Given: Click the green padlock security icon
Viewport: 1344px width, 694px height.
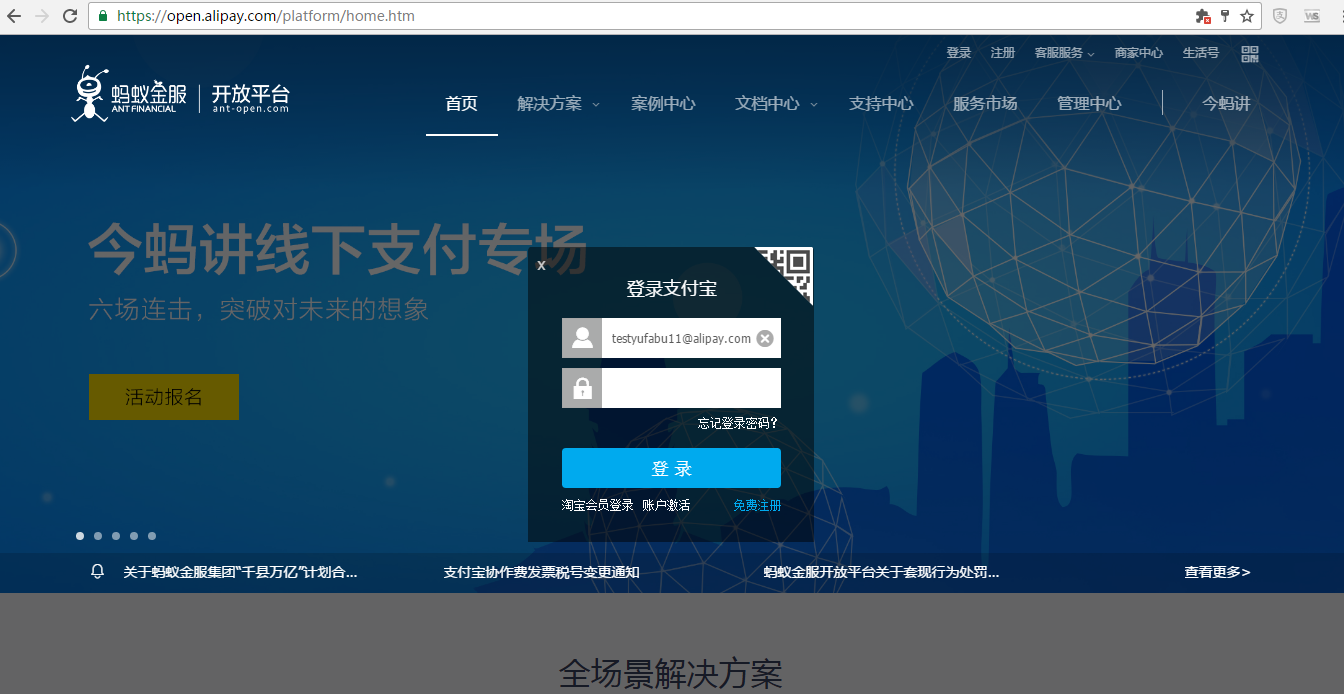Looking at the screenshot, I should click(x=103, y=16).
